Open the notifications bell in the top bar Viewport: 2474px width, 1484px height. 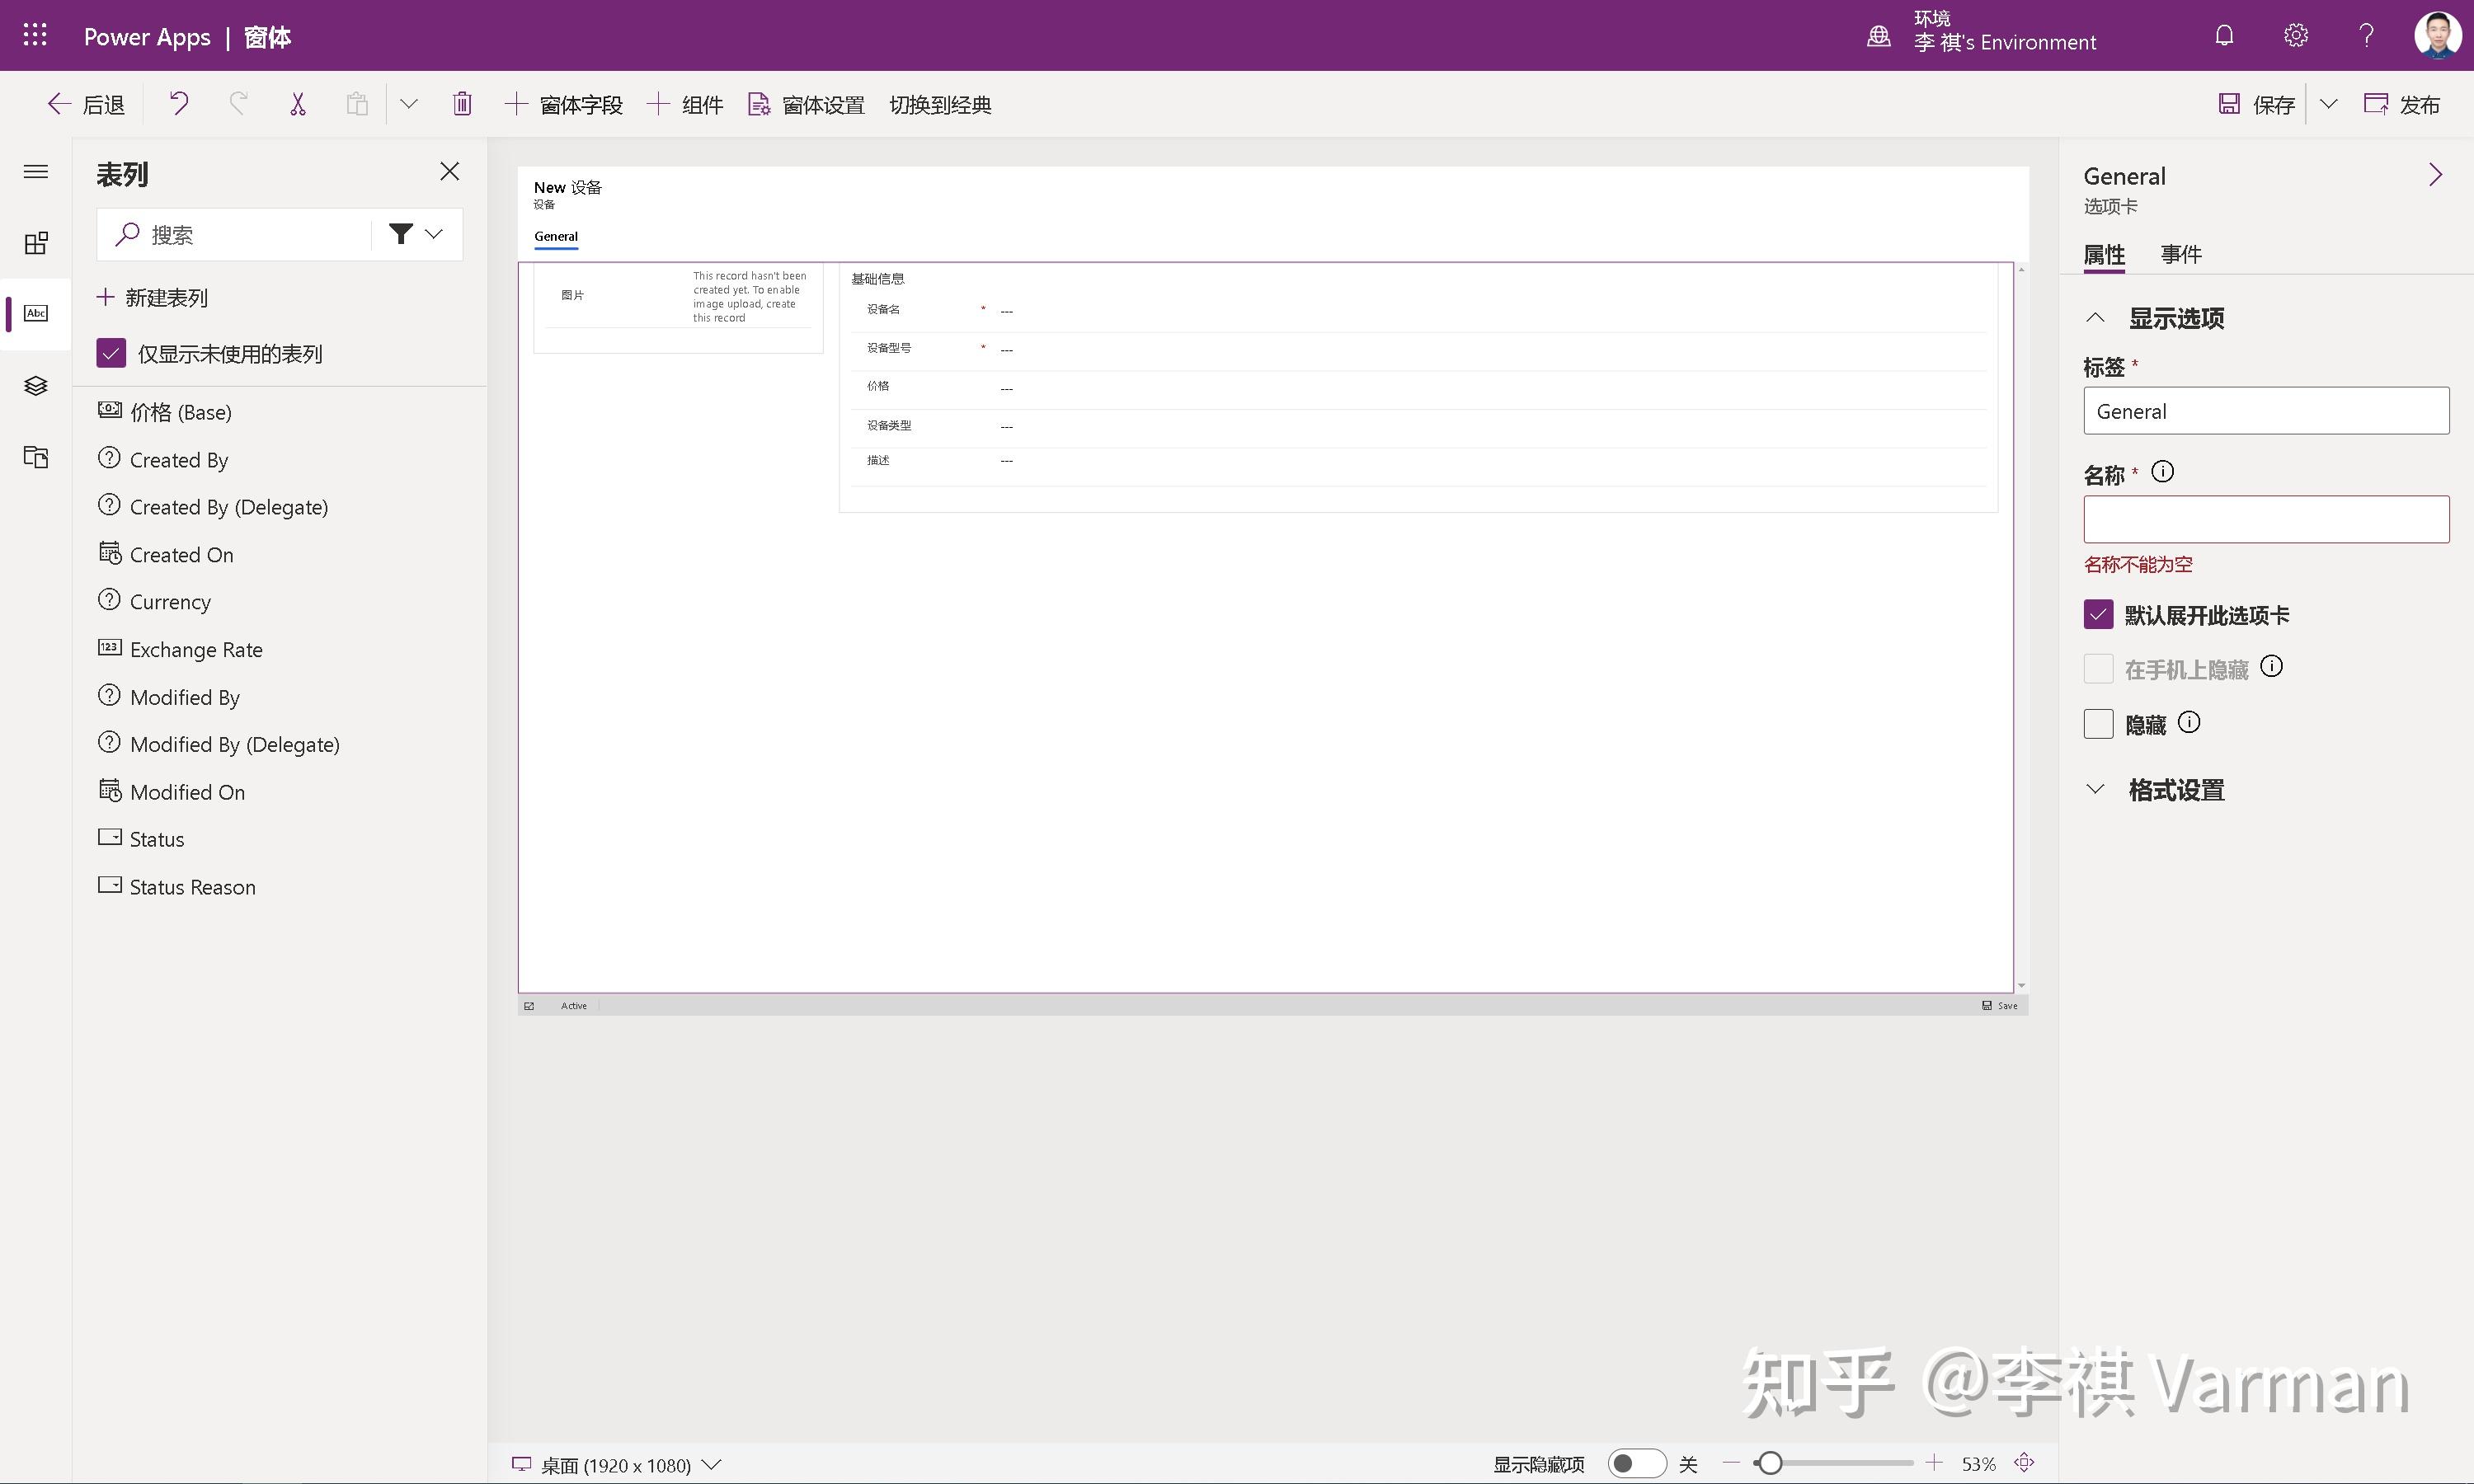(2223, 34)
